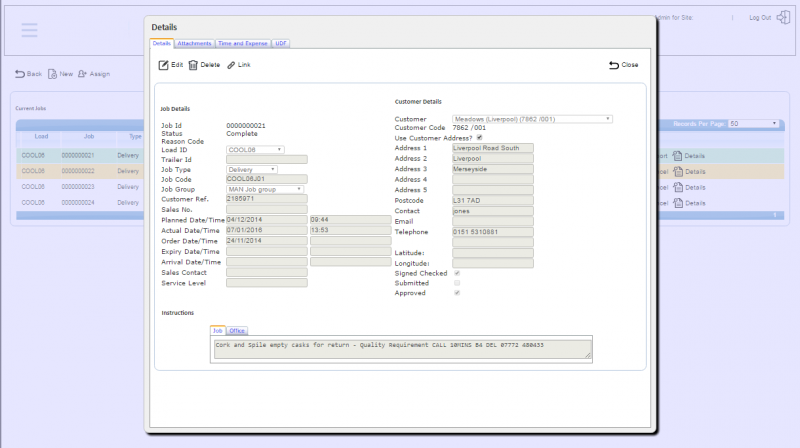Open the hamburger menu icon
The width and height of the screenshot is (800, 448).
click(x=29, y=30)
